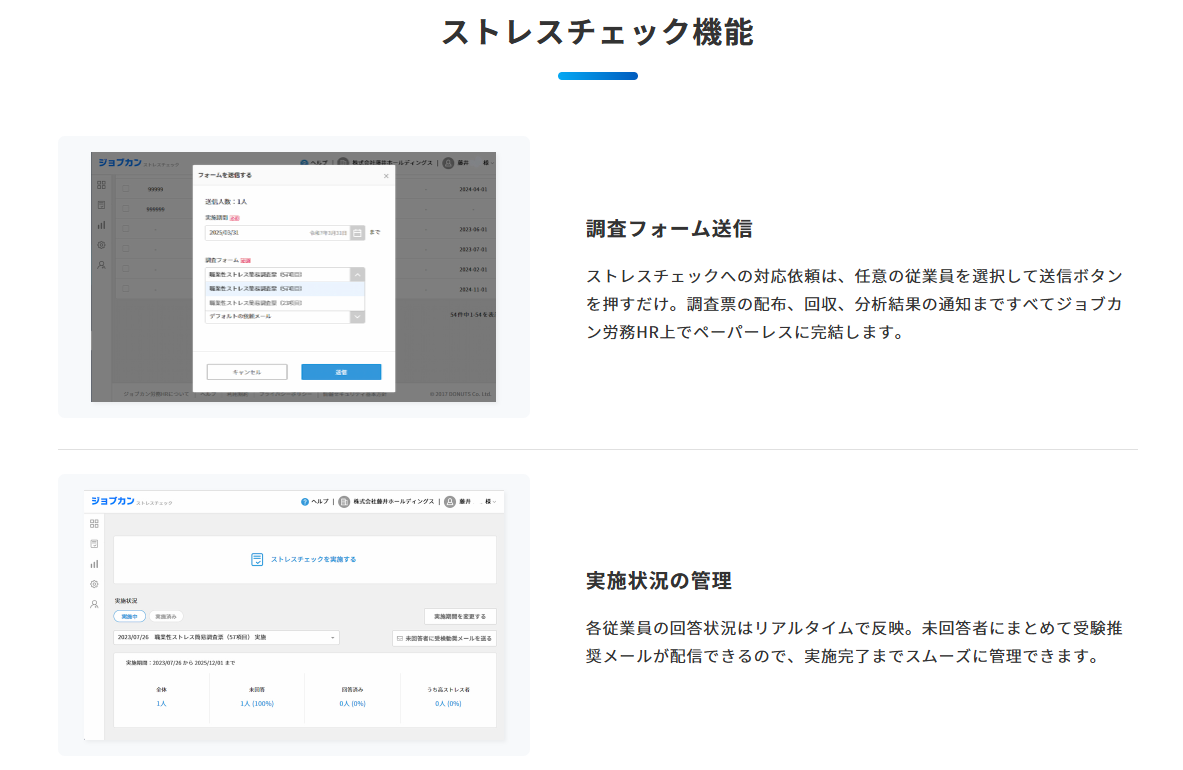Tick the checkbox for row 99999
The image size is (1183, 770).
coord(126,189)
